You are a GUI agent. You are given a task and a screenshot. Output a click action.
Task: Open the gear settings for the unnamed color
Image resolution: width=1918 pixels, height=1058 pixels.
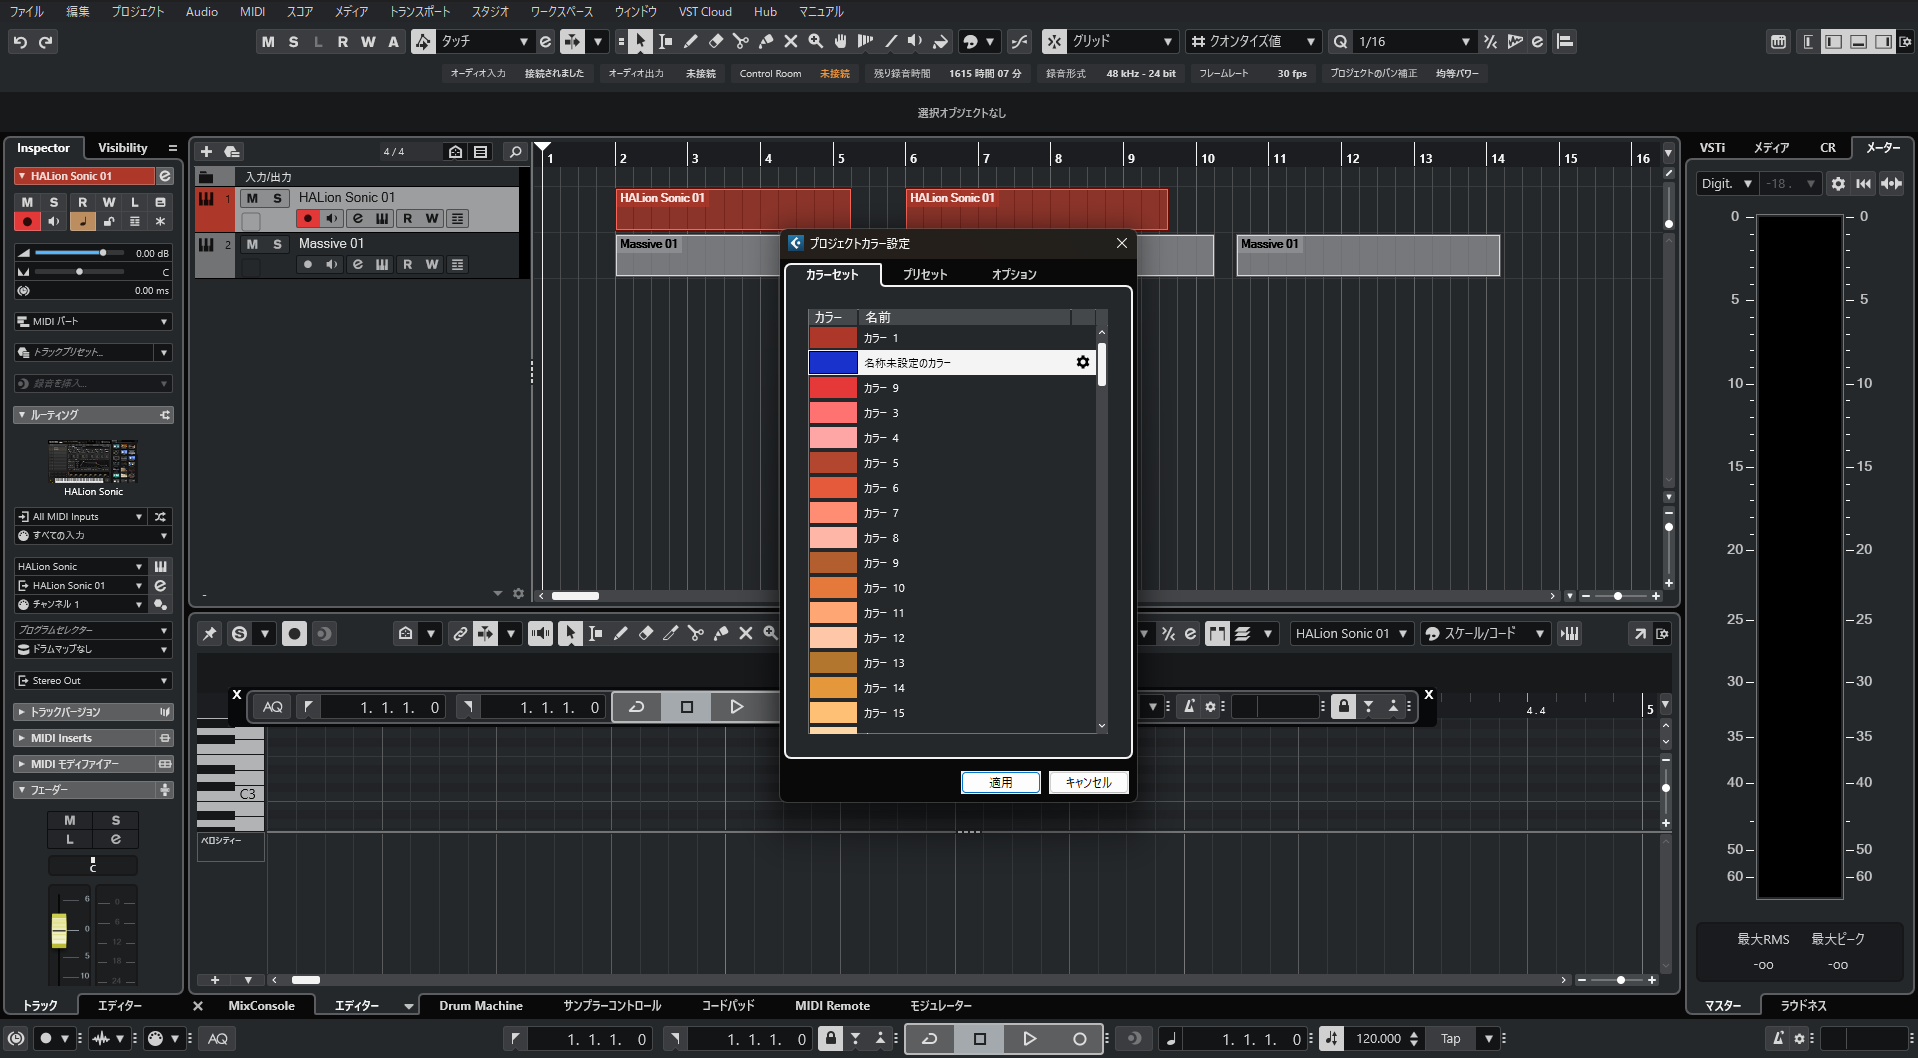(1082, 362)
